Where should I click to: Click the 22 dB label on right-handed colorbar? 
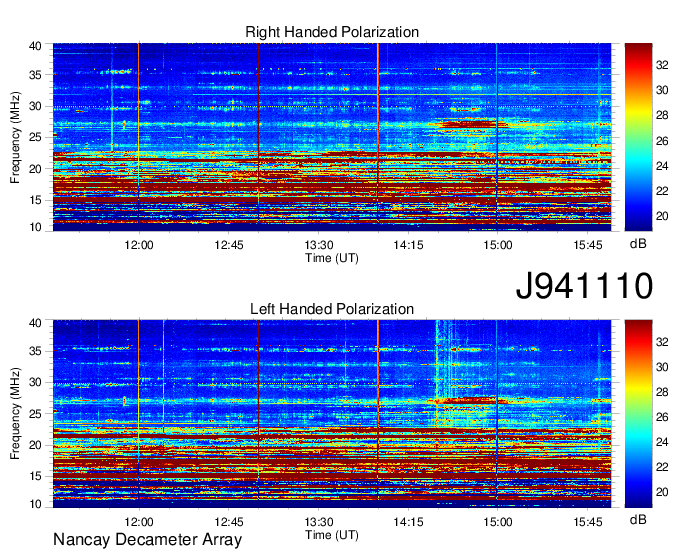coord(662,191)
